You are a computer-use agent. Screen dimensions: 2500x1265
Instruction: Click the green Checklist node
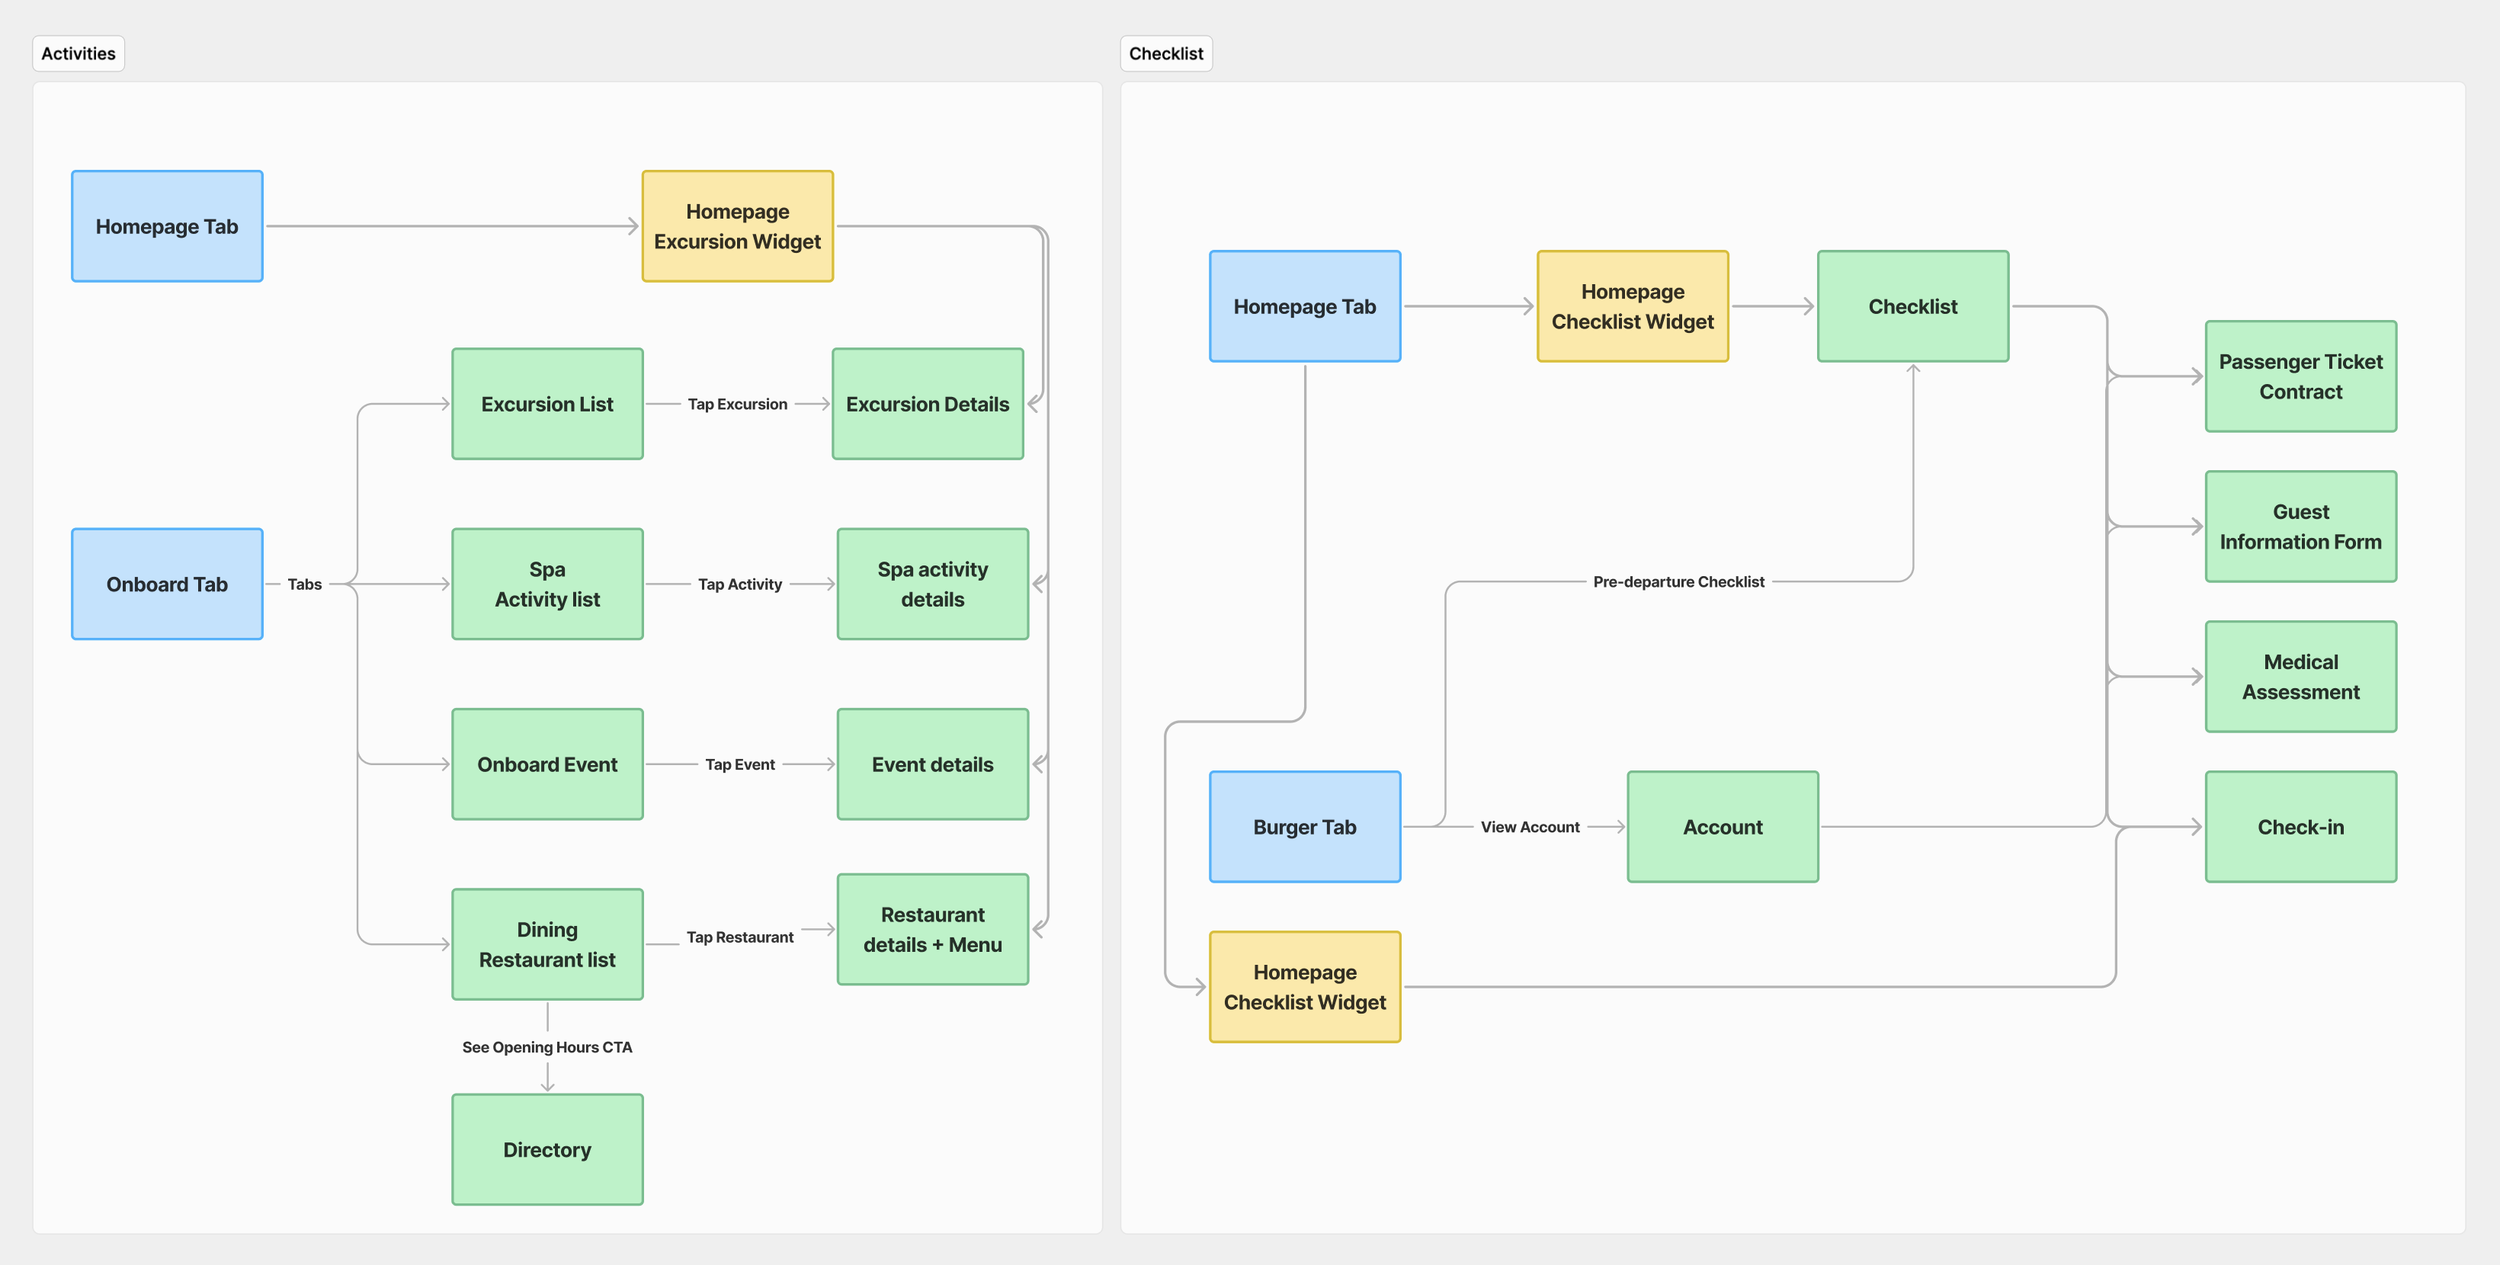1913,306
